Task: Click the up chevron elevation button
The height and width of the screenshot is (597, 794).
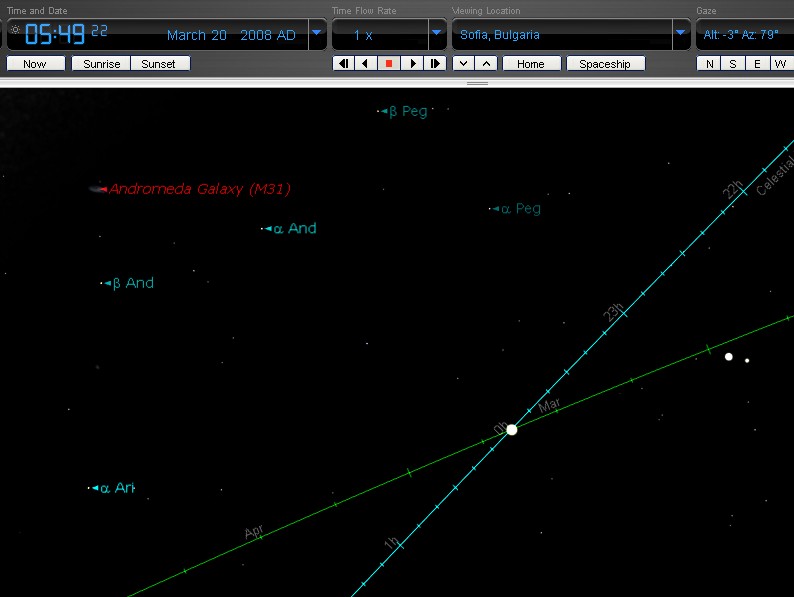Action: (485, 63)
